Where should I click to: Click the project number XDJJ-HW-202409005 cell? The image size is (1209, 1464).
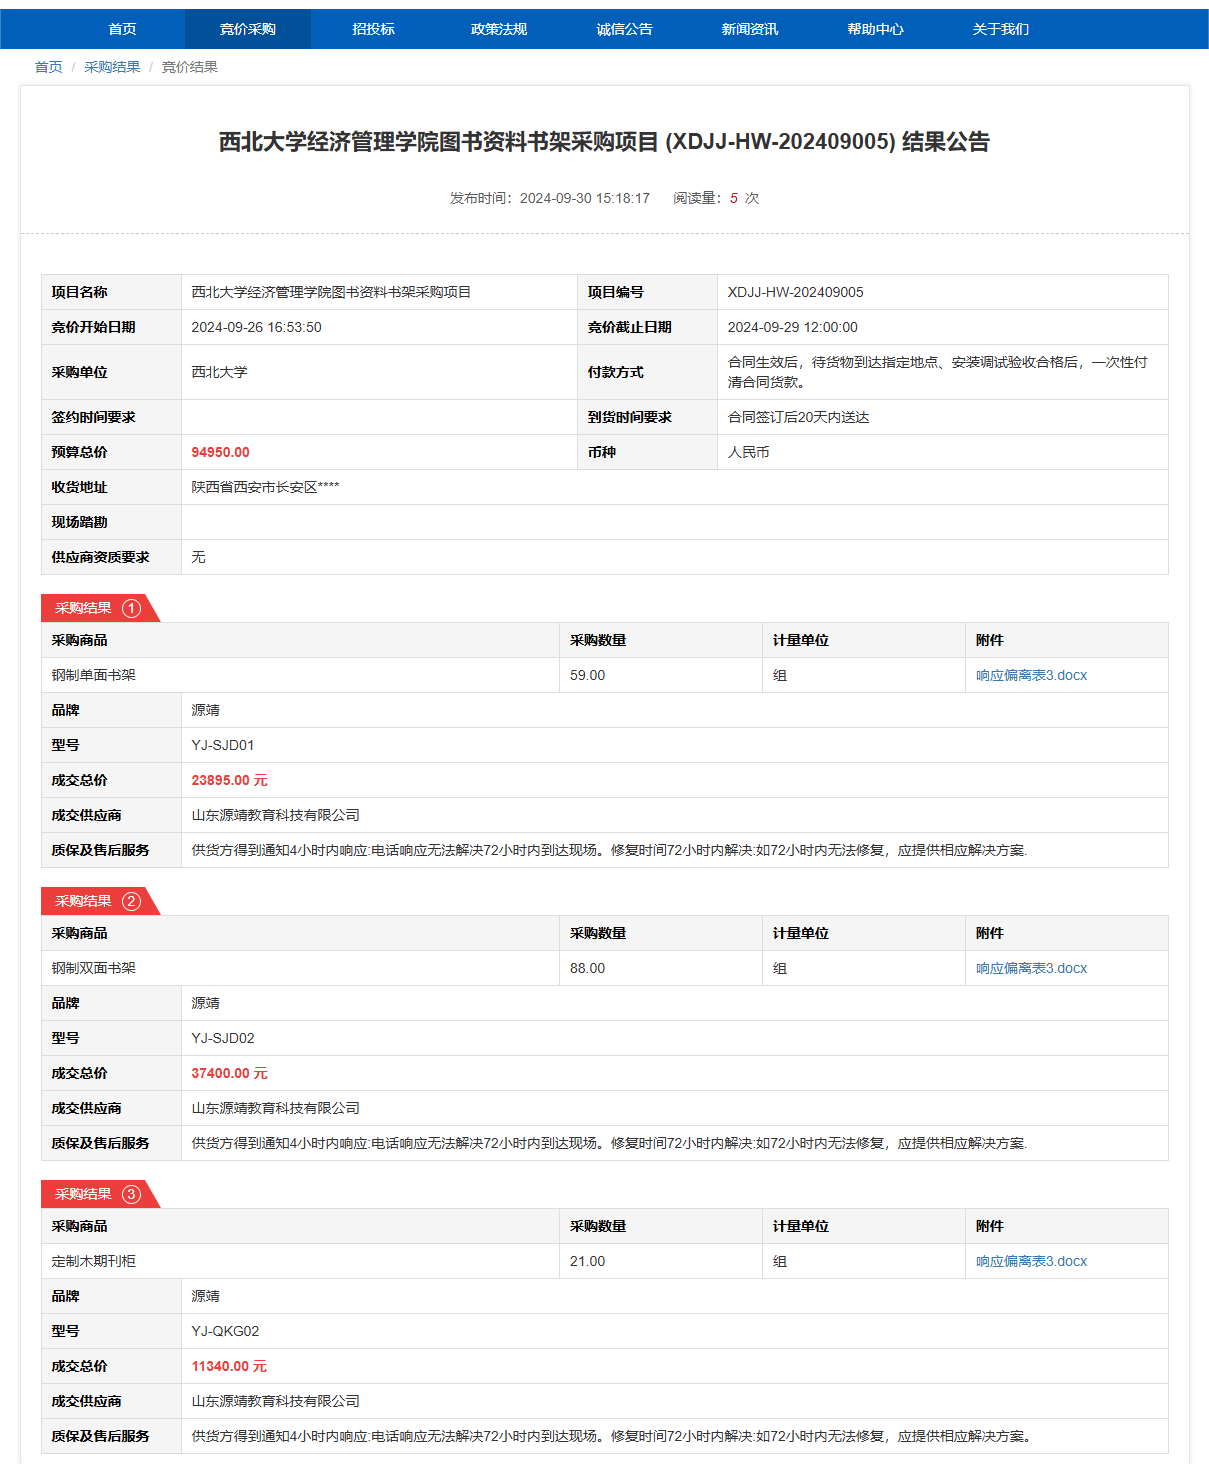point(795,292)
